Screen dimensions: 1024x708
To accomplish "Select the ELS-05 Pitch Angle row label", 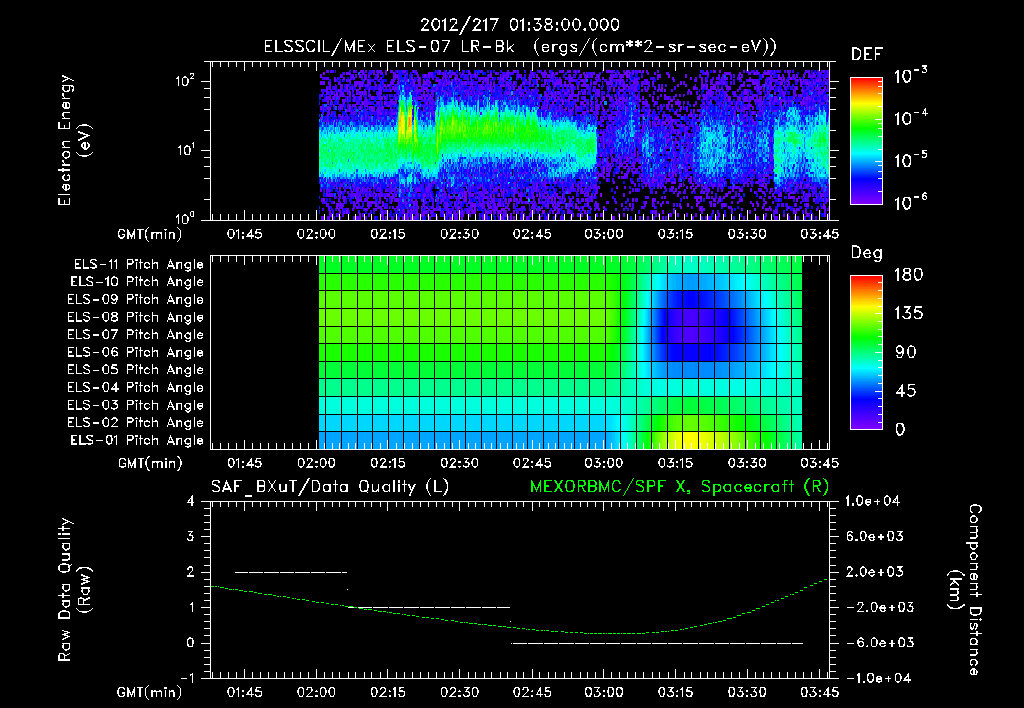I will point(135,370).
